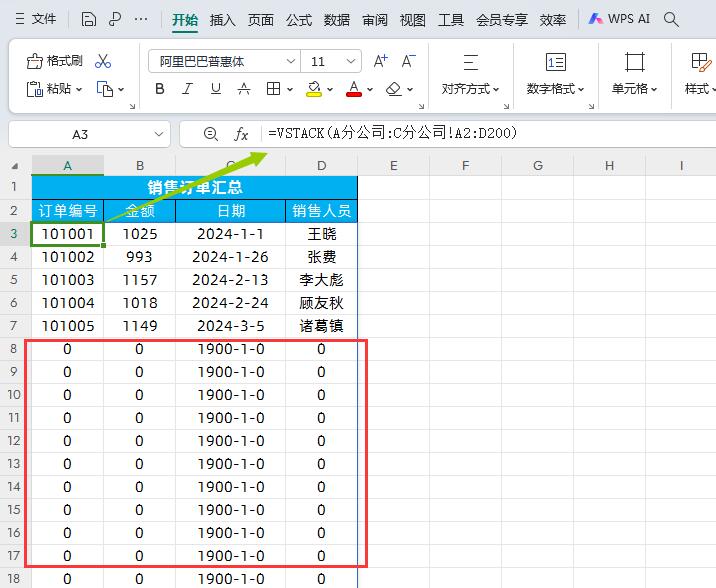Increase font size with A+ icon
The width and height of the screenshot is (716, 588).
coord(380,61)
